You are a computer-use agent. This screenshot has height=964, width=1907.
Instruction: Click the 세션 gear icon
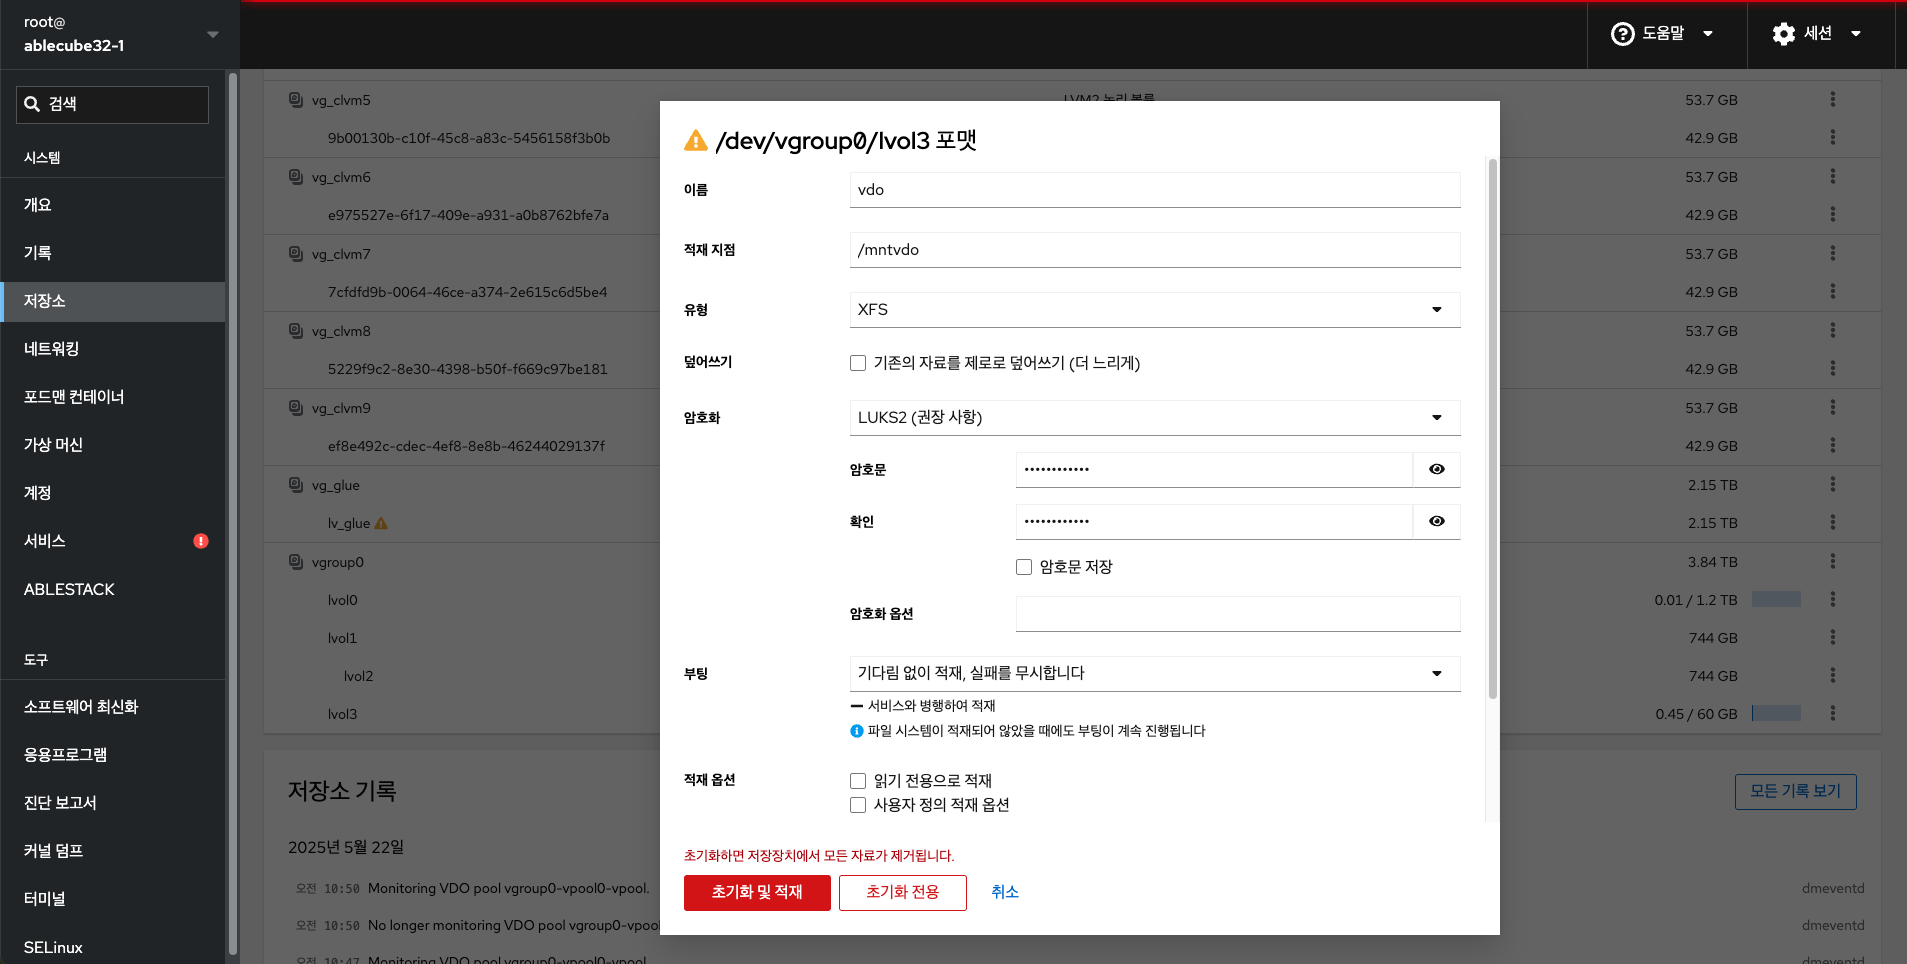1783,34
